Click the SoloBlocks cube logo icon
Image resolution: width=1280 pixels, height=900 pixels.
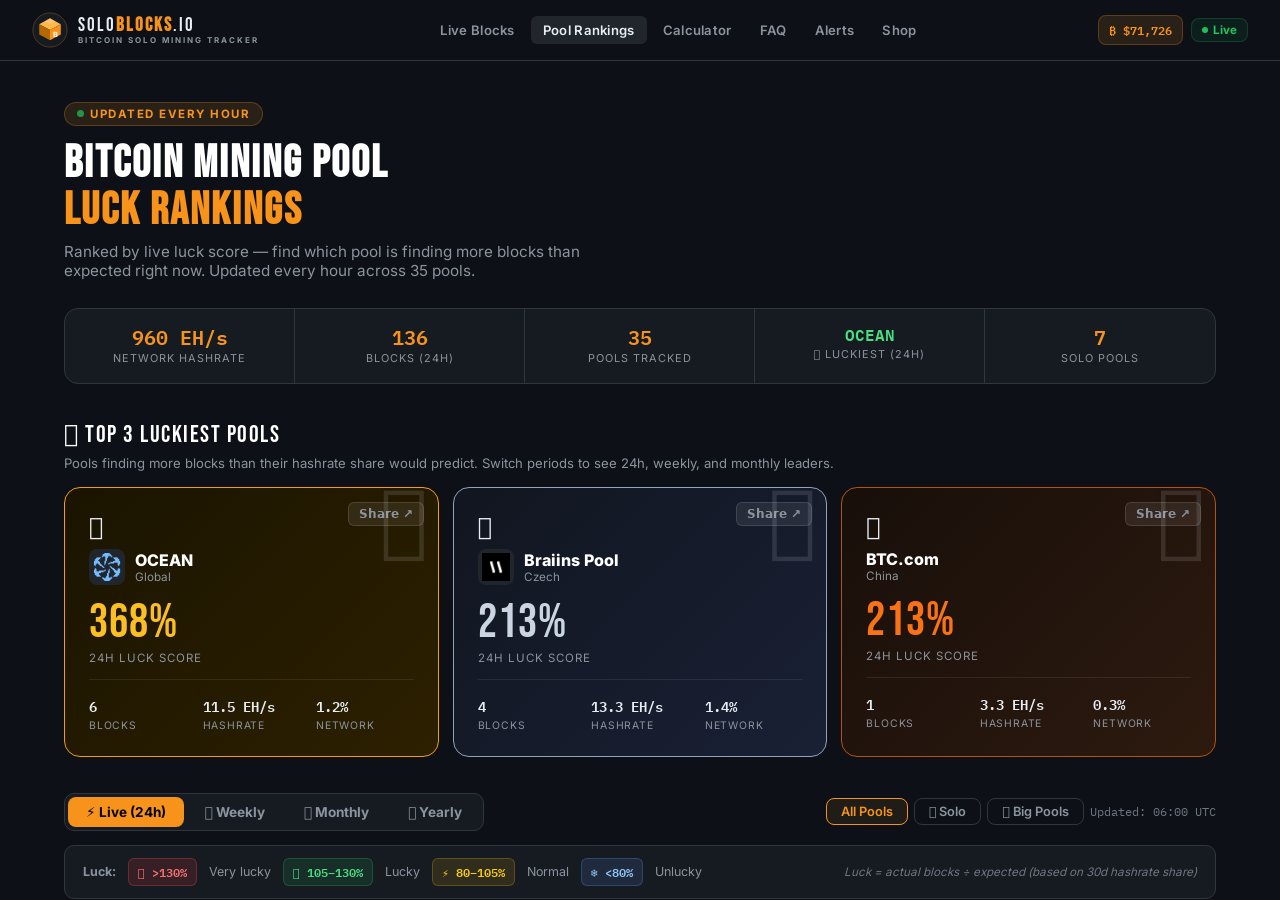point(50,30)
